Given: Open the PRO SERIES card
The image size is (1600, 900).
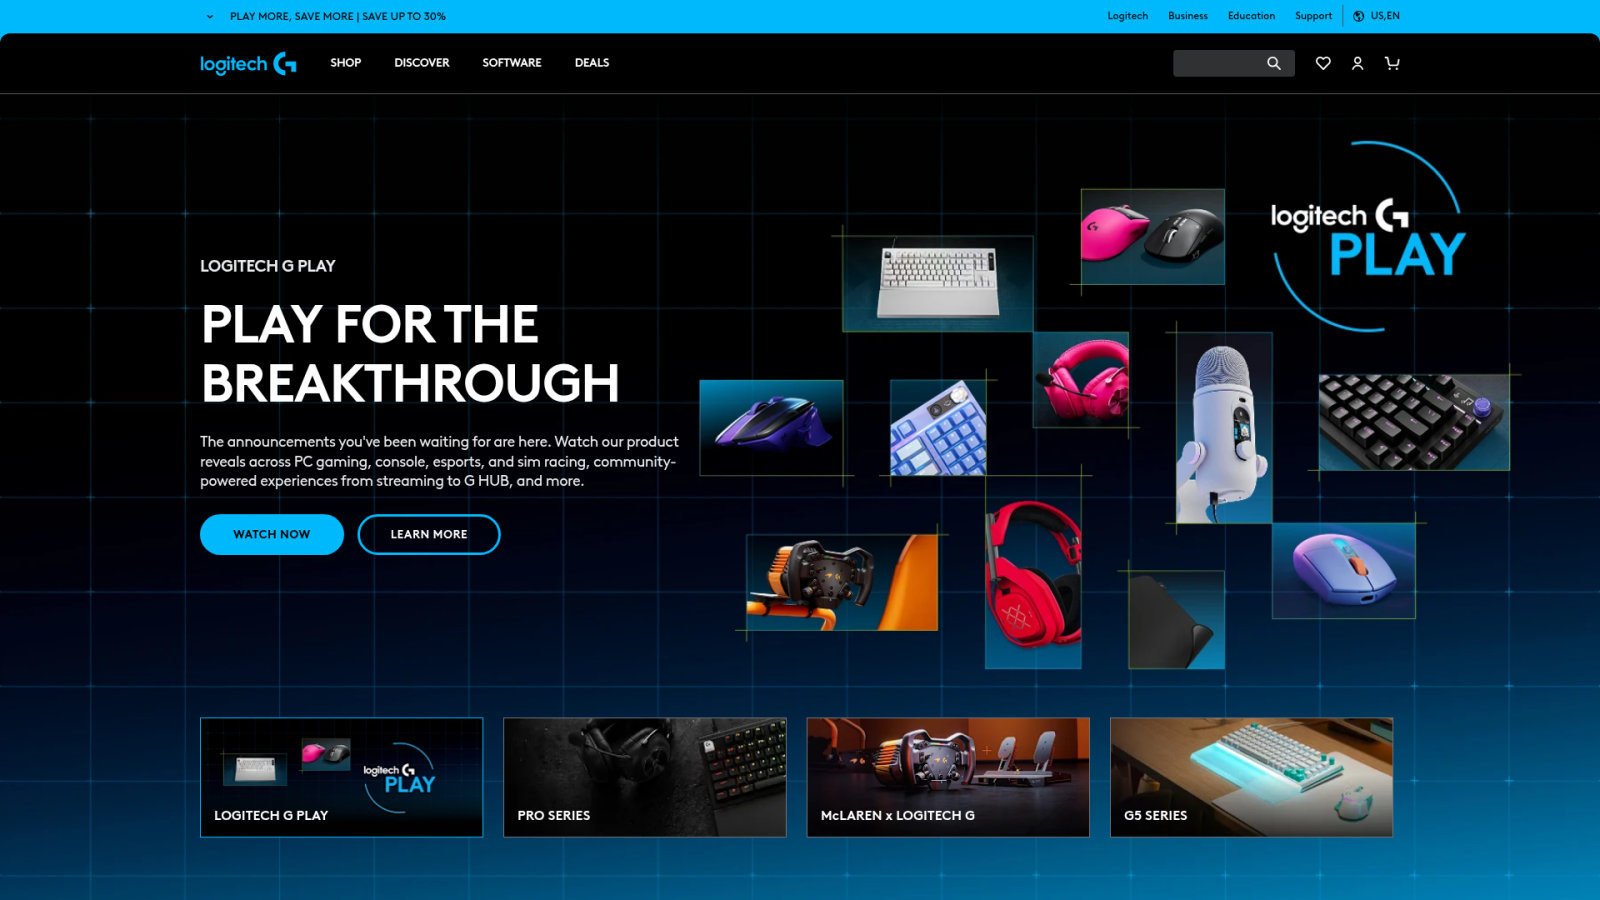Looking at the screenshot, I should pos(645,777).
